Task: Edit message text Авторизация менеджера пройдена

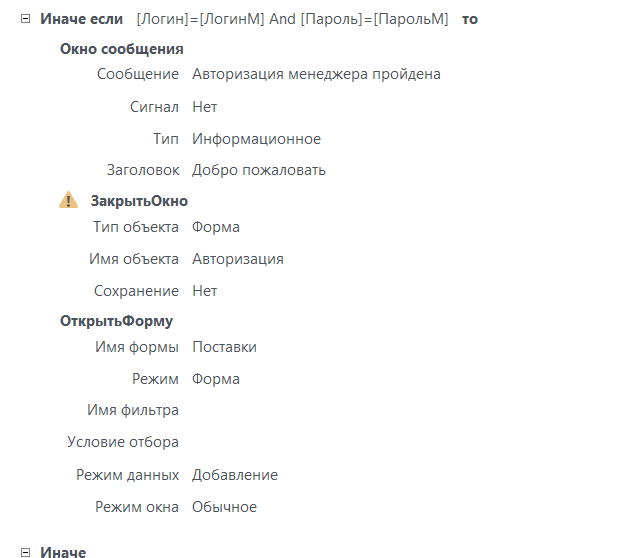Action: (316, 74)
